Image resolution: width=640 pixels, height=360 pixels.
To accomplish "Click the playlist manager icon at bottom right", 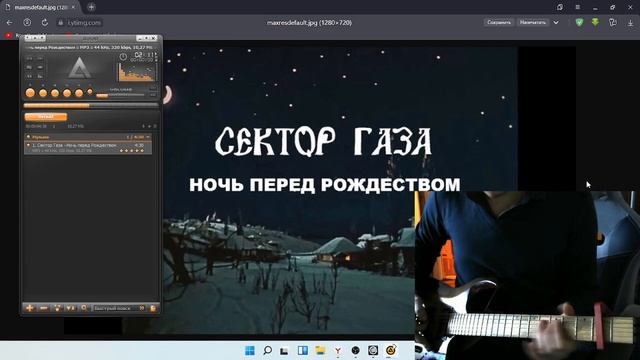I will (153, 308).
